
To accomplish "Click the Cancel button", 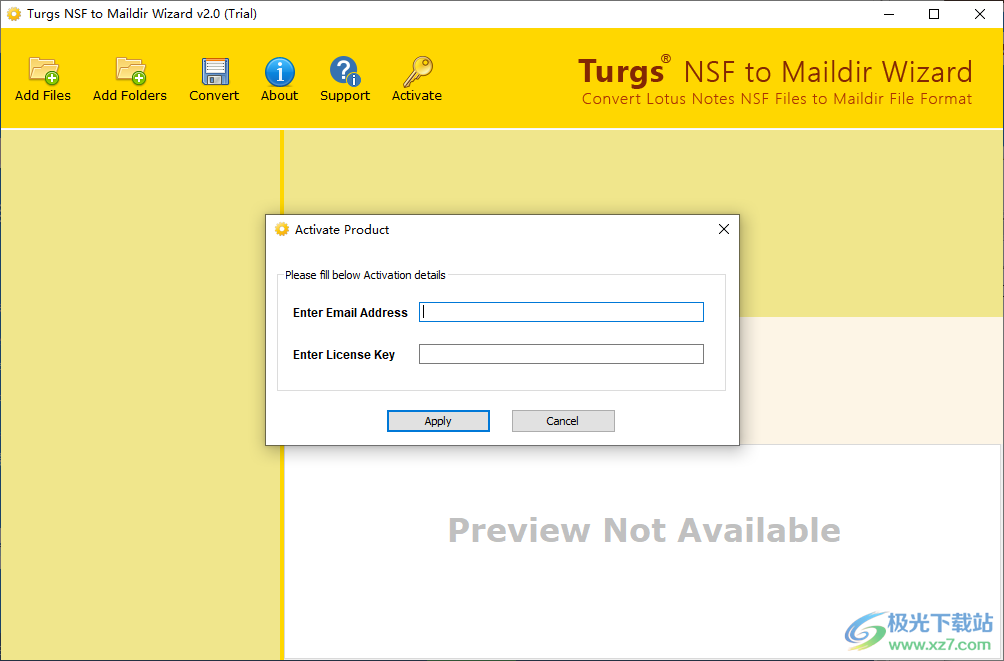I will coord(563,421).
